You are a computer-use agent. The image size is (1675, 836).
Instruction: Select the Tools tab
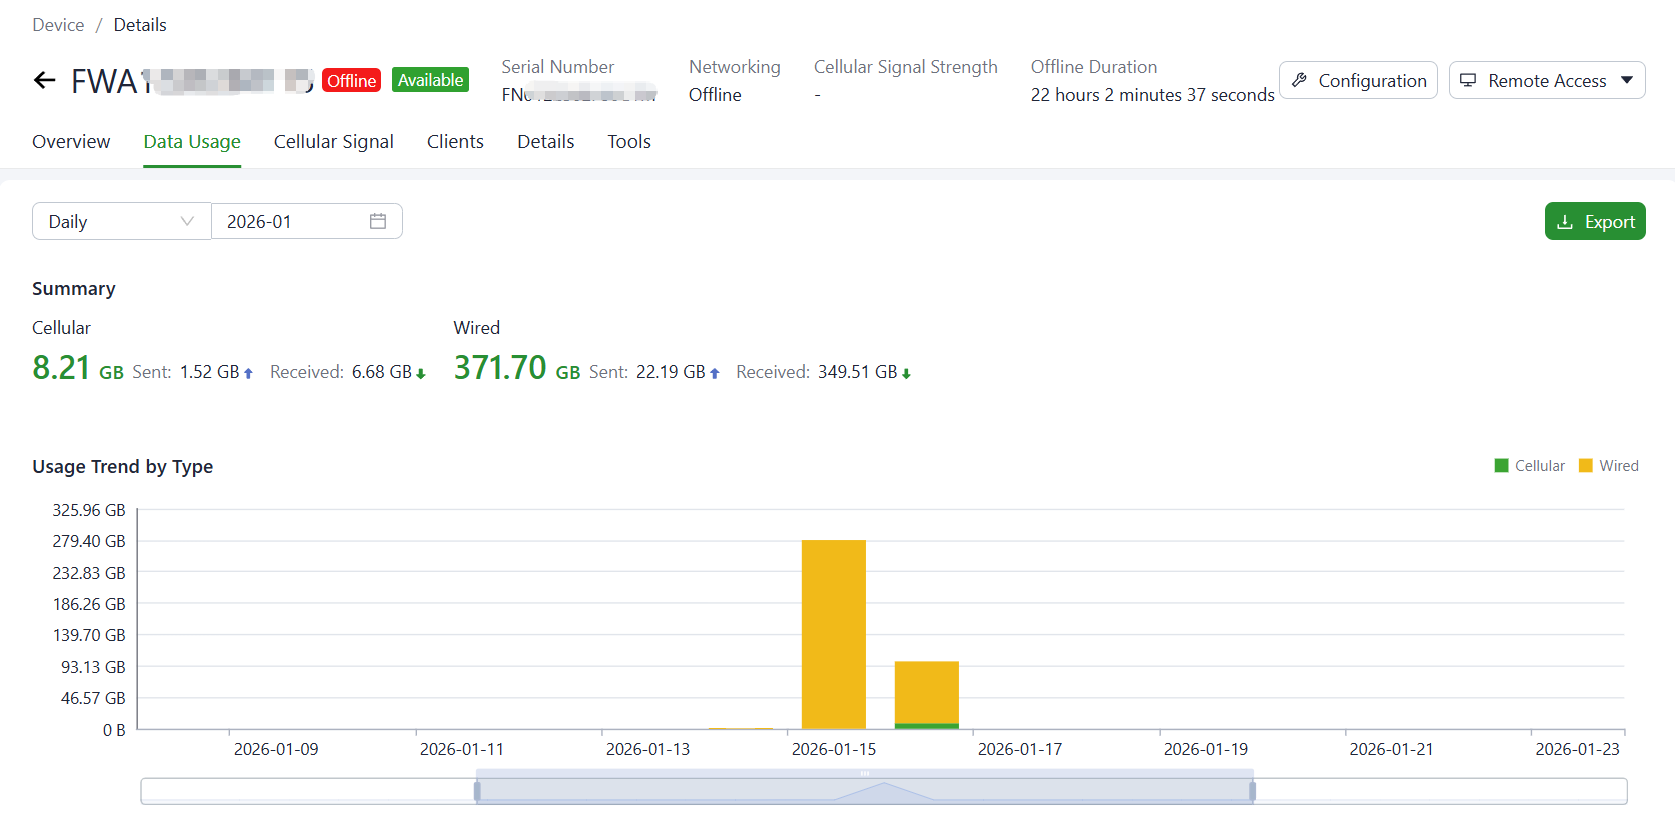(x=628, y=142)
